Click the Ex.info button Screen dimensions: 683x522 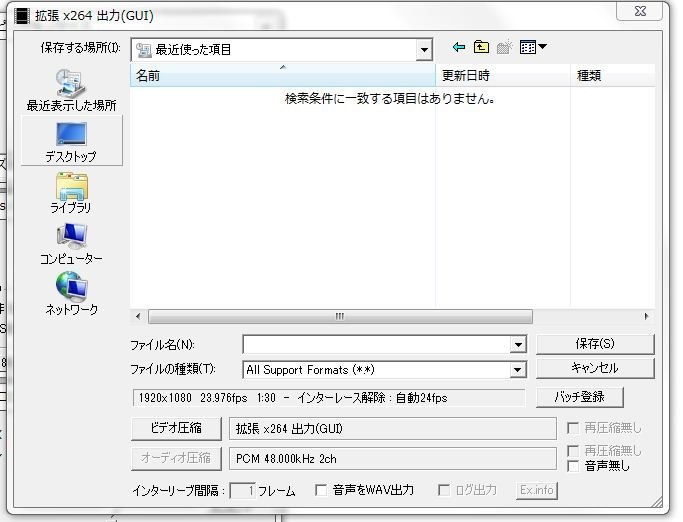[537, 490]
